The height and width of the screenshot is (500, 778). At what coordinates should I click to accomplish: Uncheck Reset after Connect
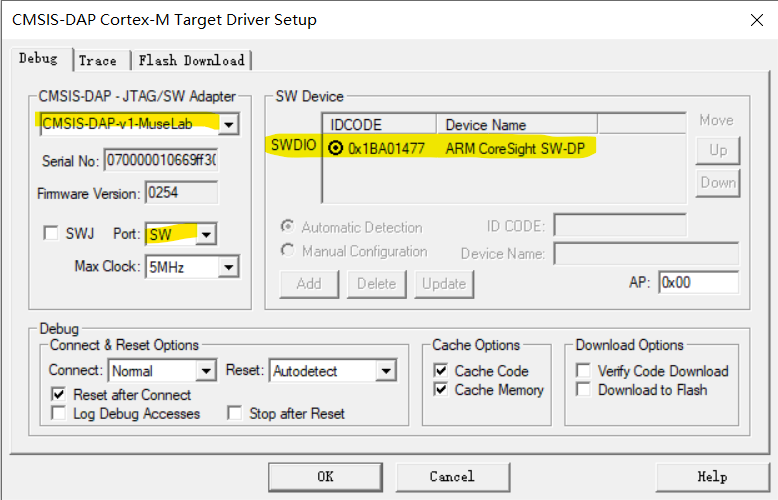(59, 394)
